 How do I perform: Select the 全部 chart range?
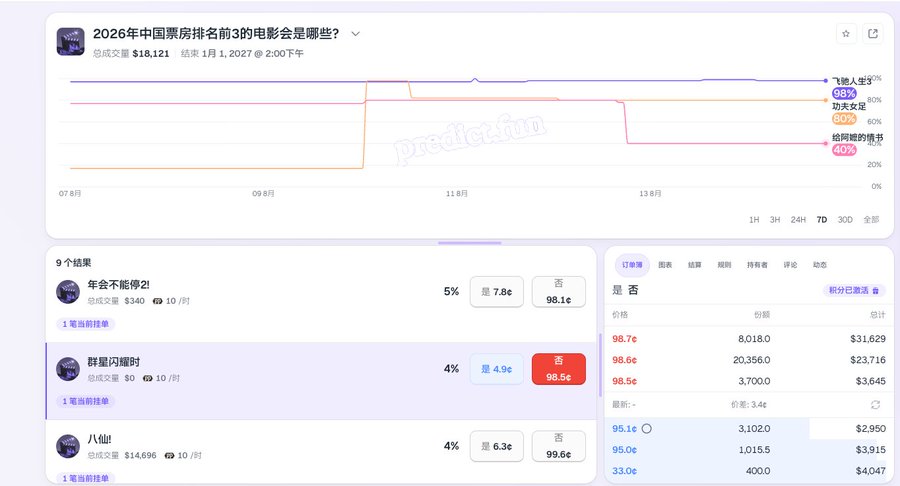tap(871, 220)
